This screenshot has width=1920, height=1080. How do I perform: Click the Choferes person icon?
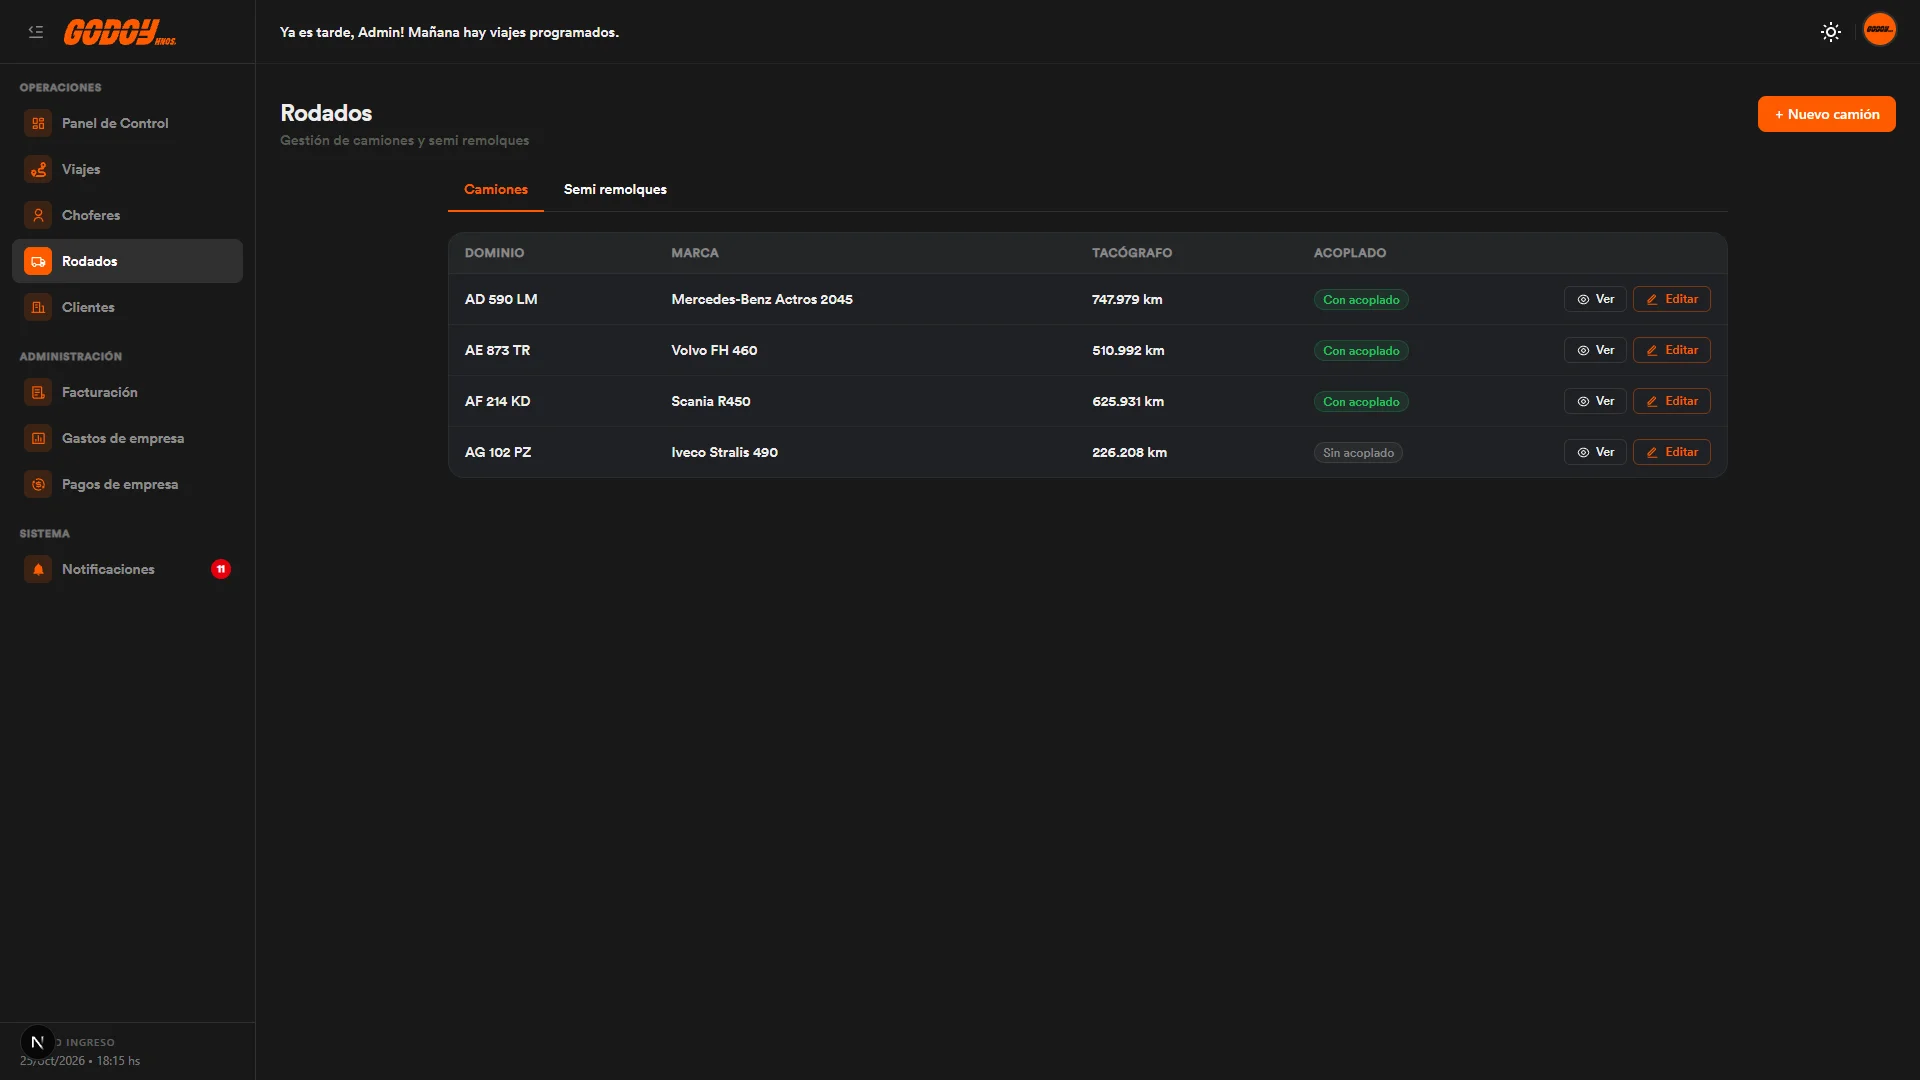coord(38,215)
